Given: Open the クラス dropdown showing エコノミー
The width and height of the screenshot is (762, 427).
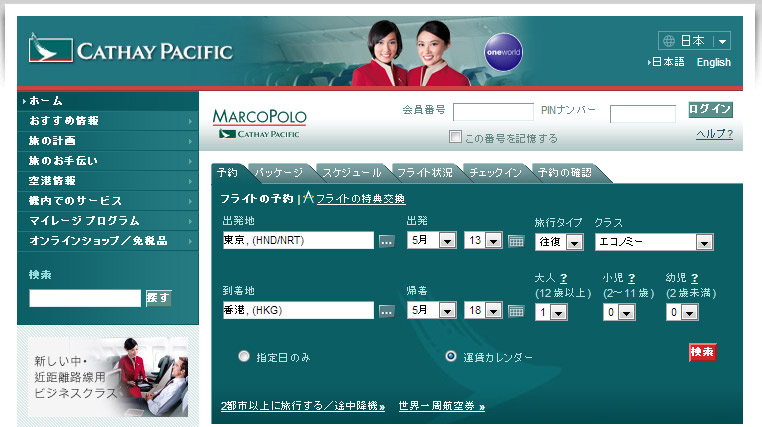Looking at the screenshot, I should pyautogui.click(x=654, y=242).
